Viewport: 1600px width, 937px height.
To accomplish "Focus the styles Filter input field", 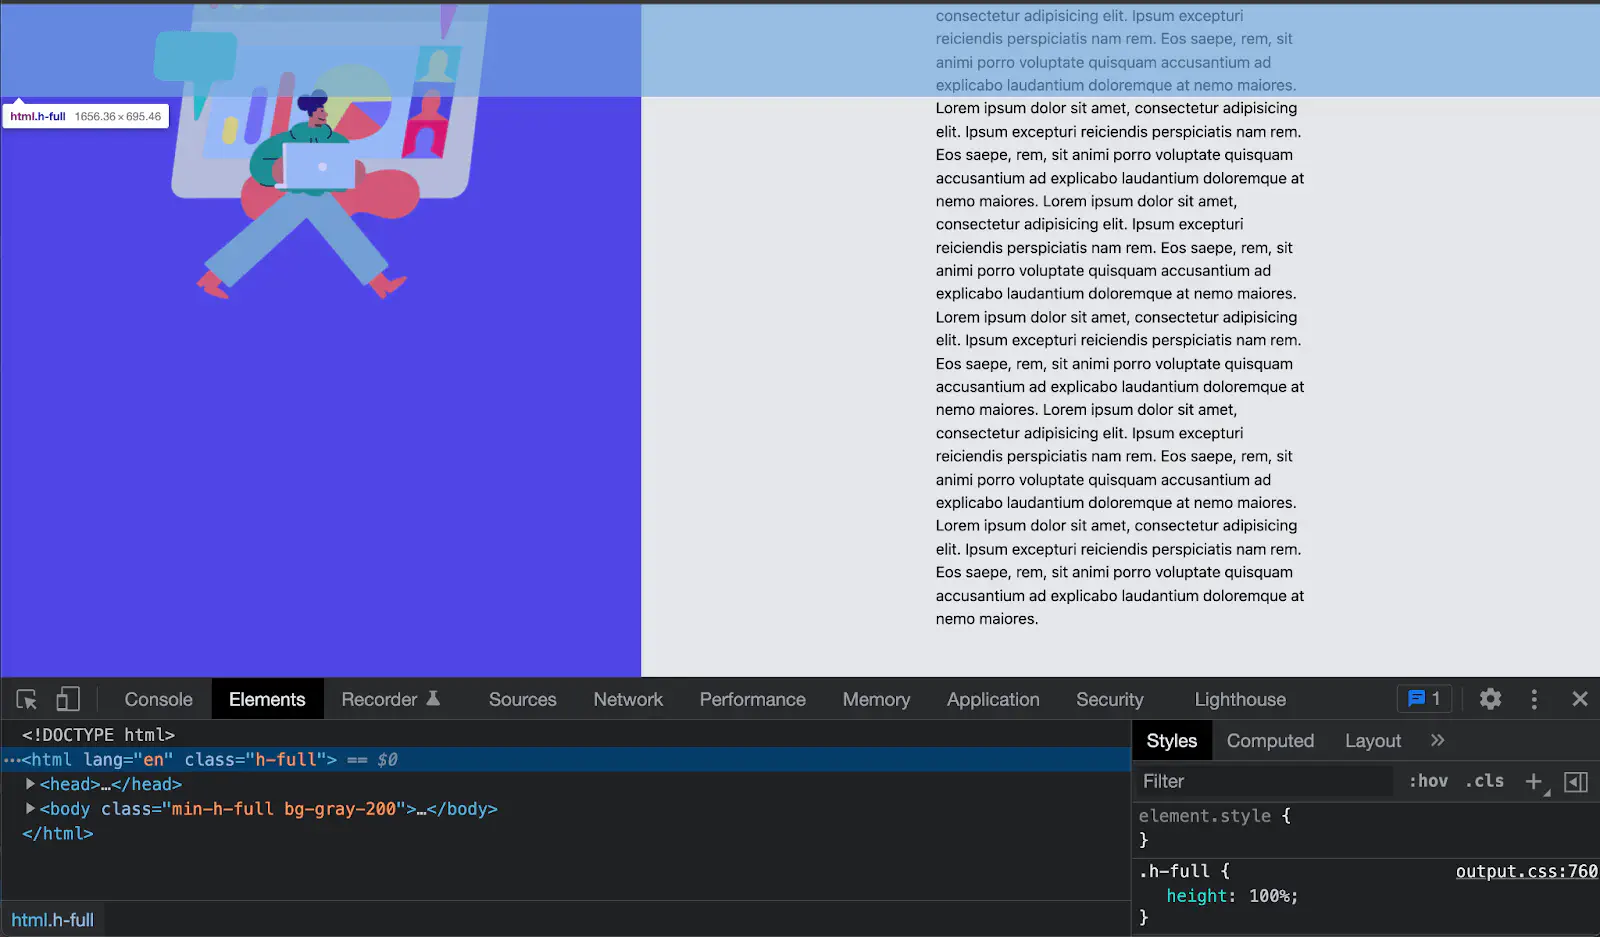I will tap(1264, 781).
